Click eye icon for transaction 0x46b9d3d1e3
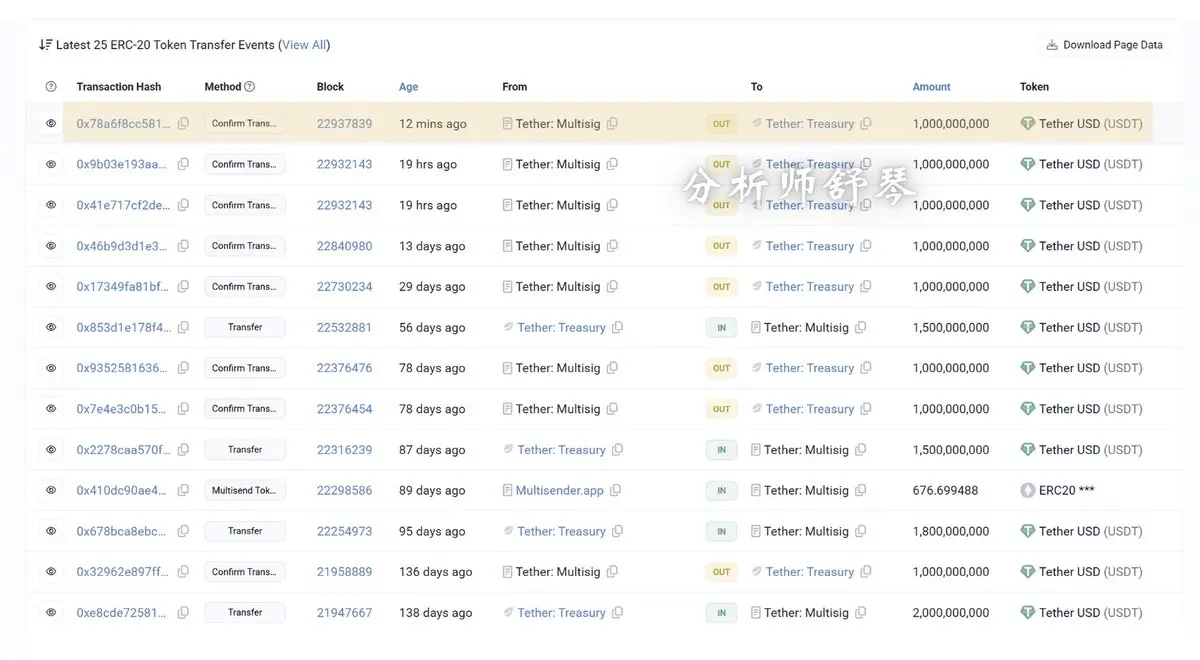 pos(51,246)
